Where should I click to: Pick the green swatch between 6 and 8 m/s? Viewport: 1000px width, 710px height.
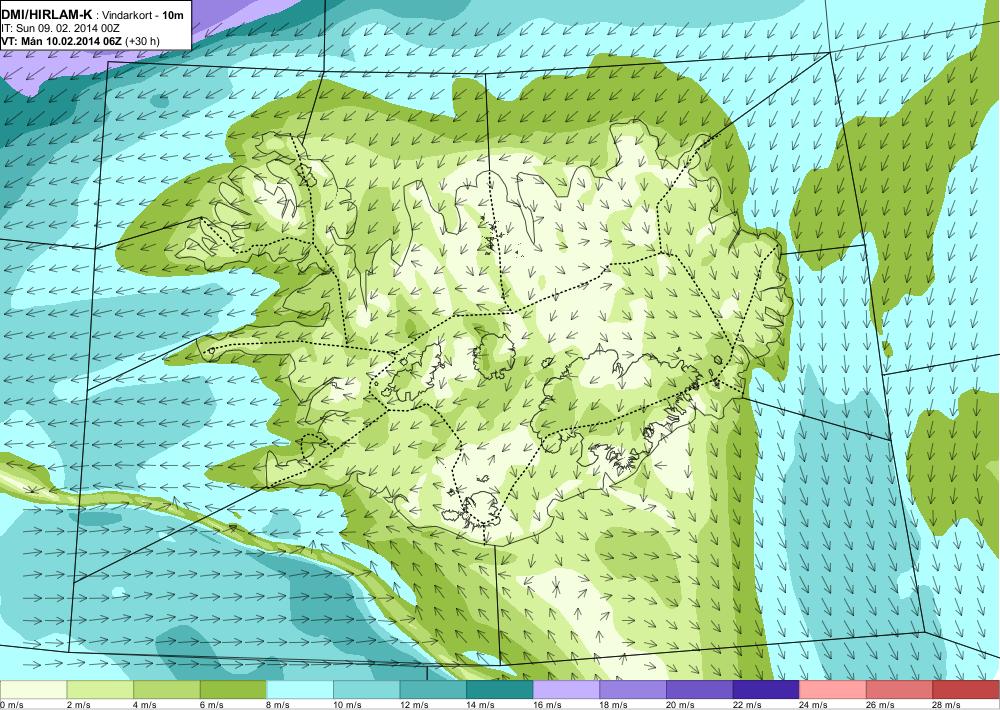233,690
